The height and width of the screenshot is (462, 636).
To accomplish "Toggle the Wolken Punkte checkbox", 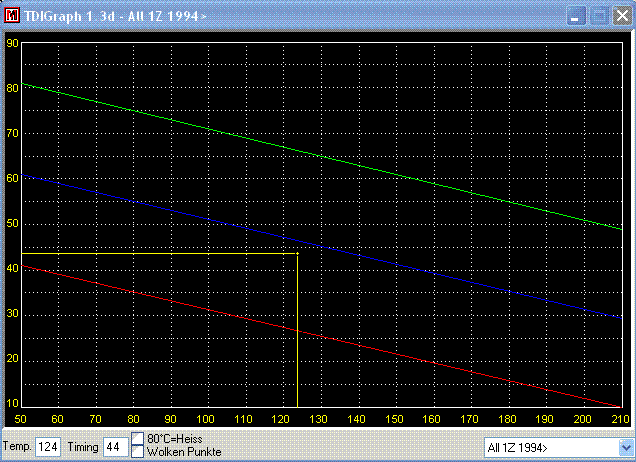I will (138, 451).
